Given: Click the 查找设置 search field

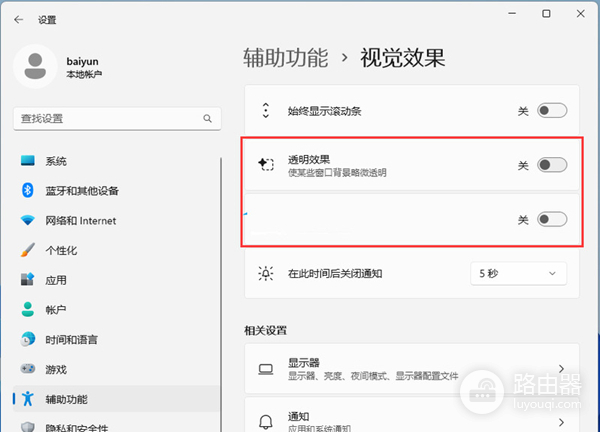Looking at the screenshot, I should pyautogui.click(x=117, y=119).
